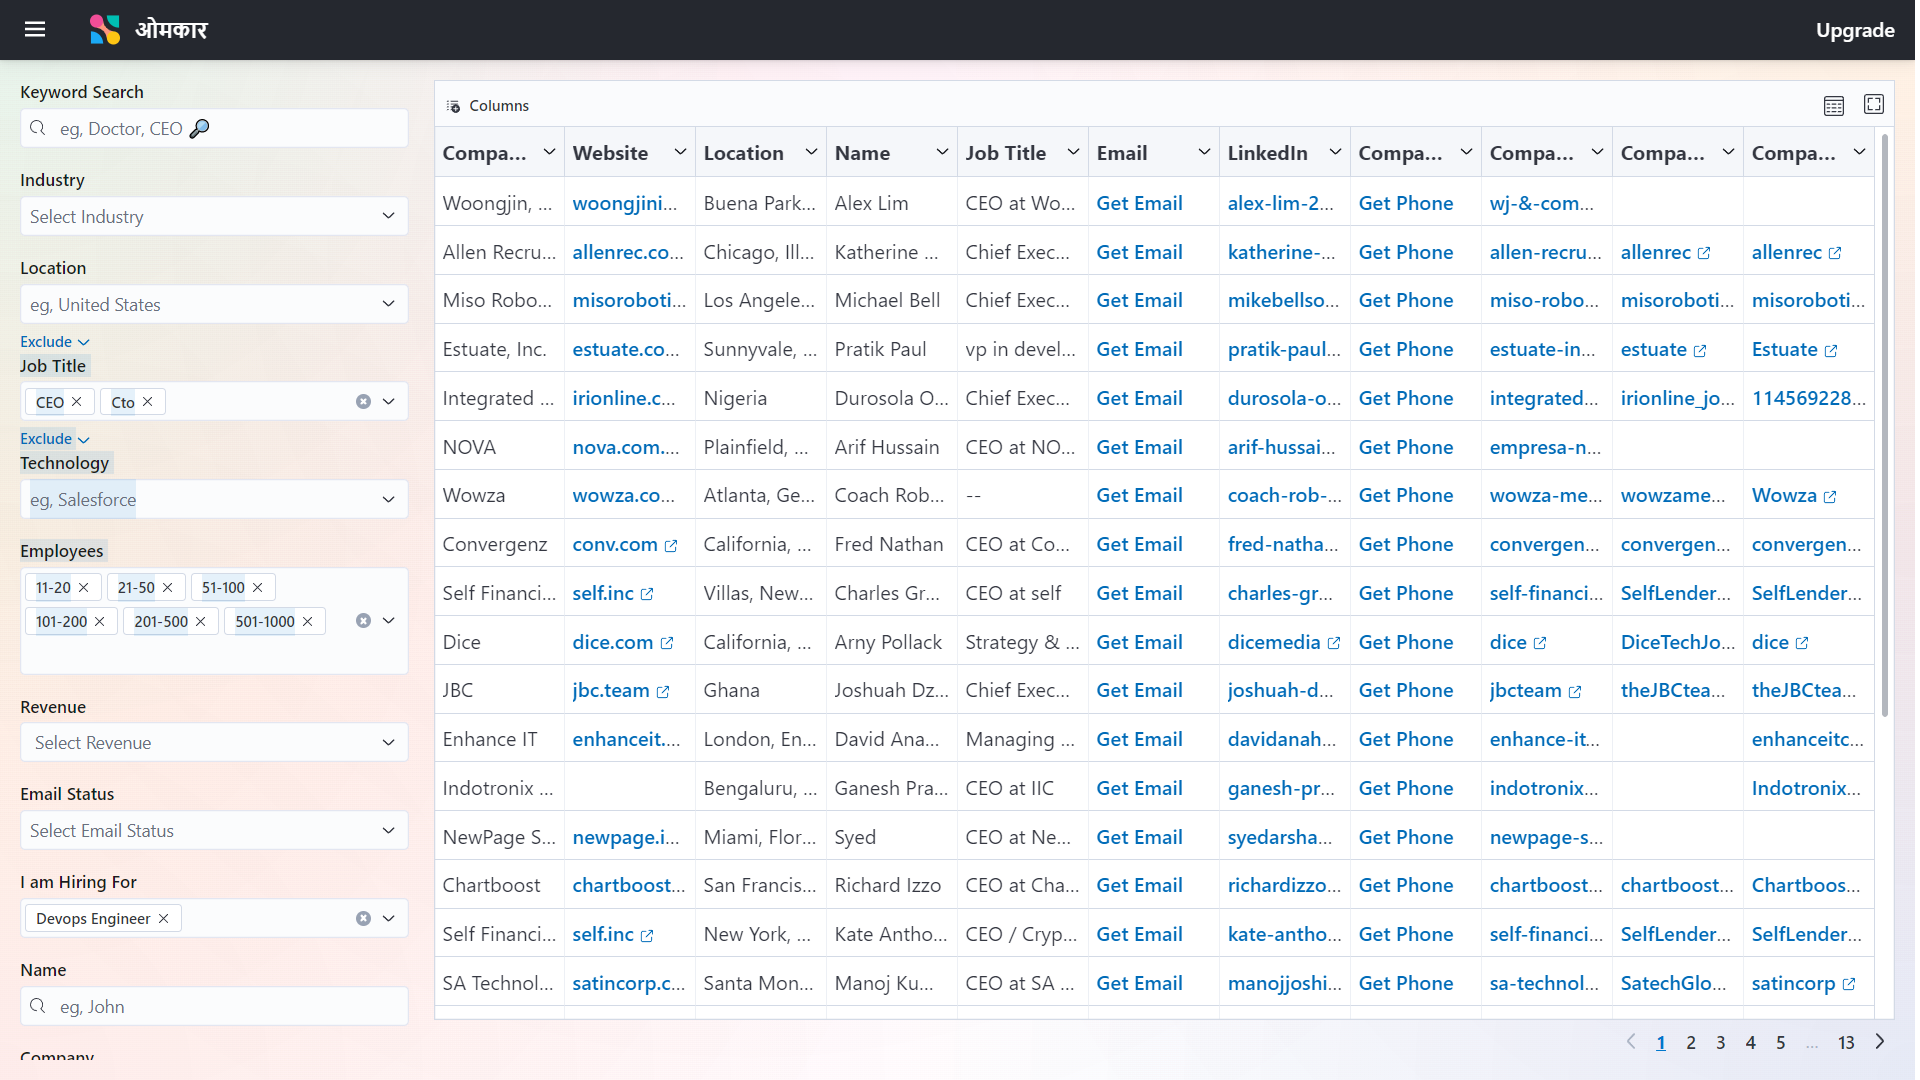Open pratik-paul LinkedIn profile link
This screenshot has width=1920, height=1080.
(1284, 350)
